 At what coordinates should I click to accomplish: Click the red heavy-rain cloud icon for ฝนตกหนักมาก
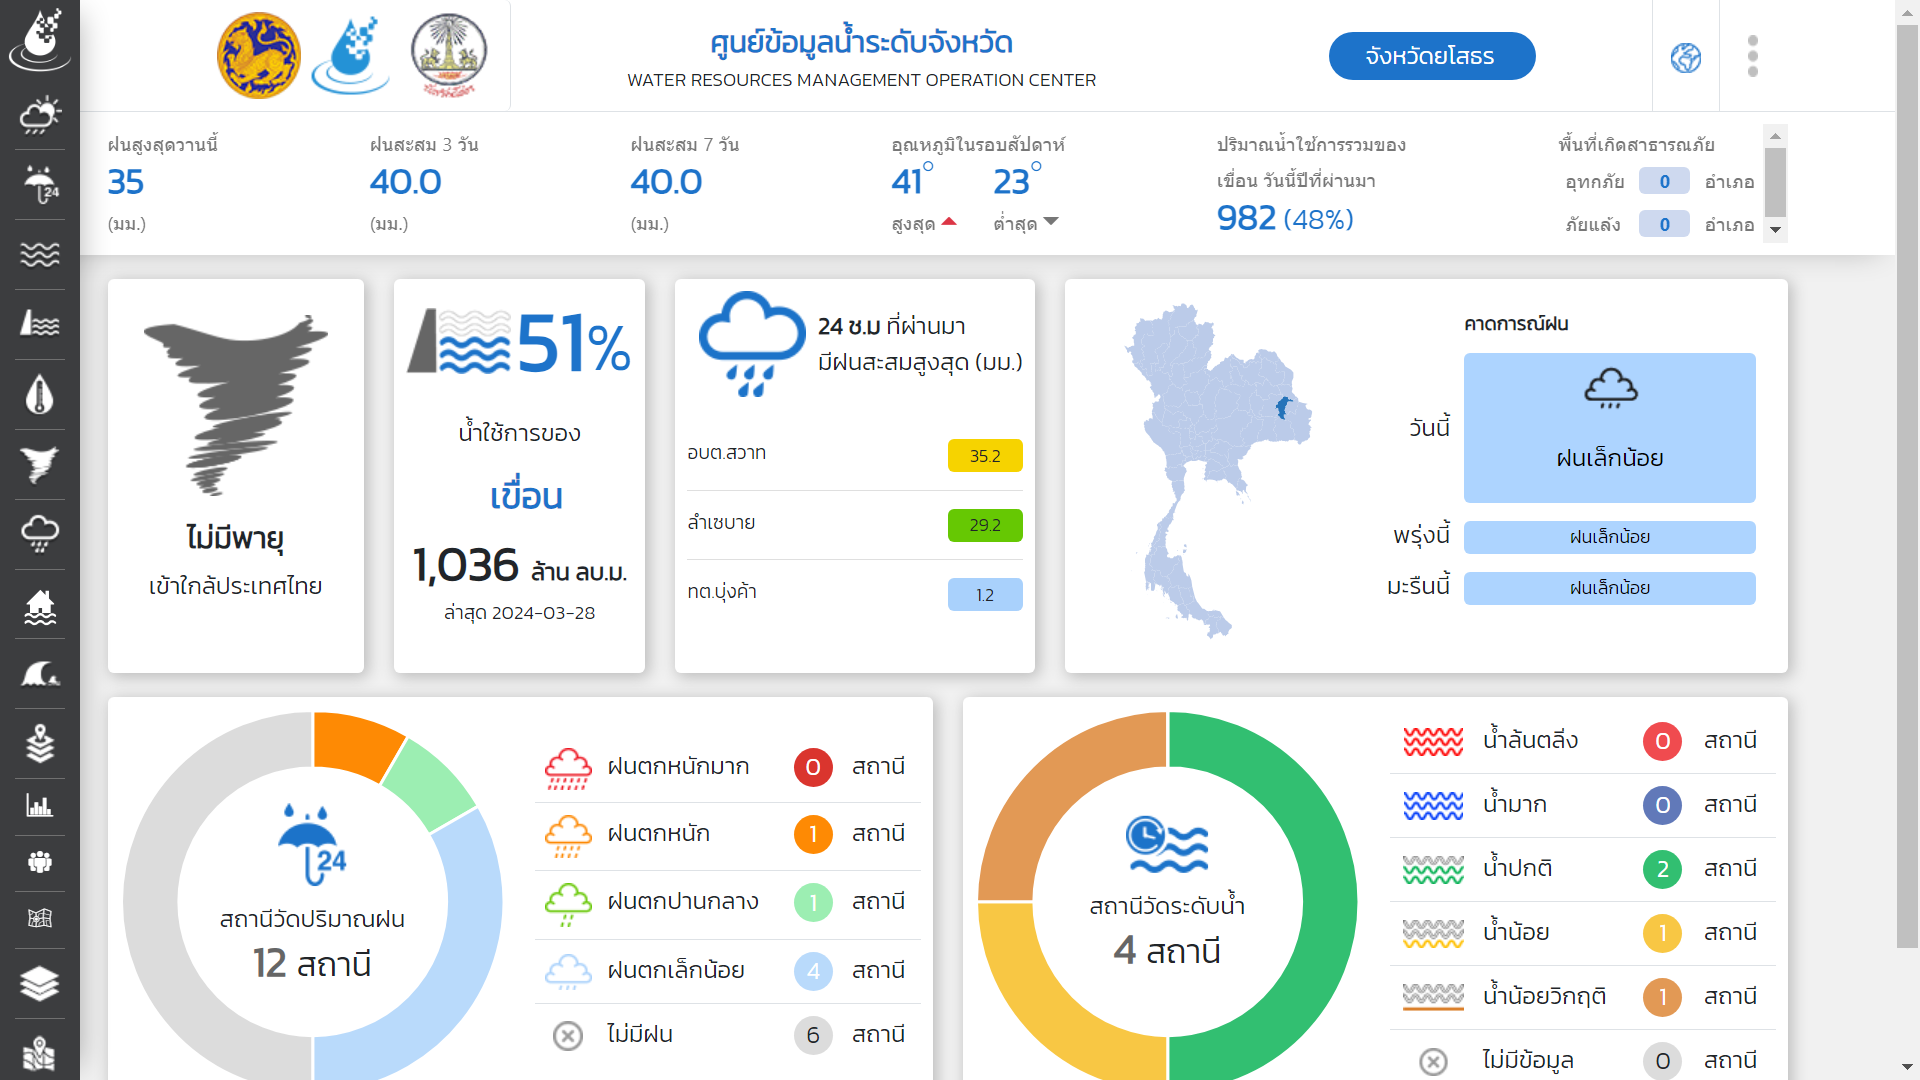(x=568, y=768)
